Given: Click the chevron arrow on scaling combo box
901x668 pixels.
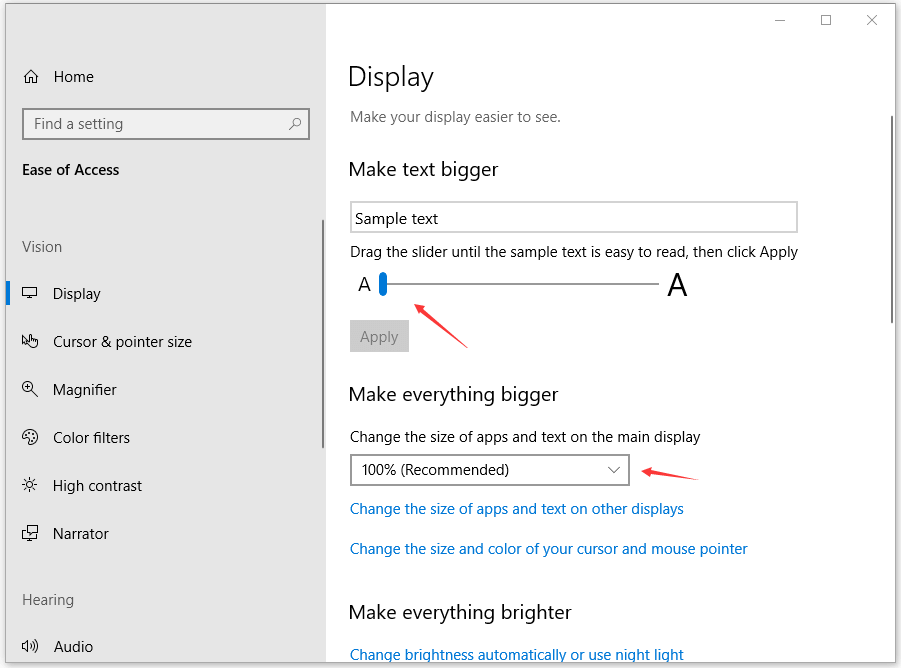Looking at the screenshot, I should (614, 470).
